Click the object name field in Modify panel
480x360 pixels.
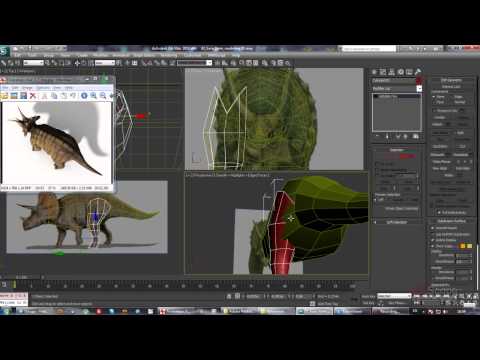(393, 80)
